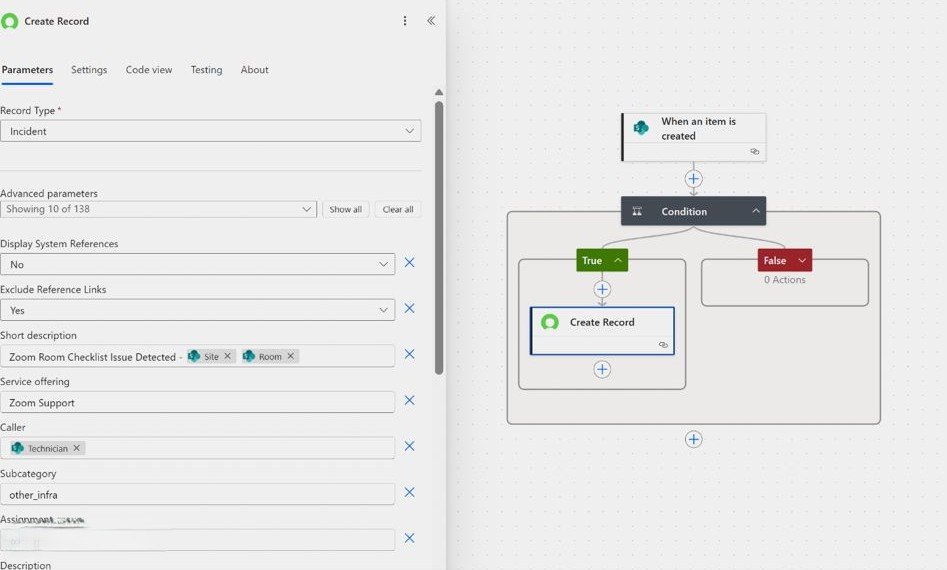Remove the Technician token from Caller
The height and width of the screenshot is (570, 947).
[77, 448]
